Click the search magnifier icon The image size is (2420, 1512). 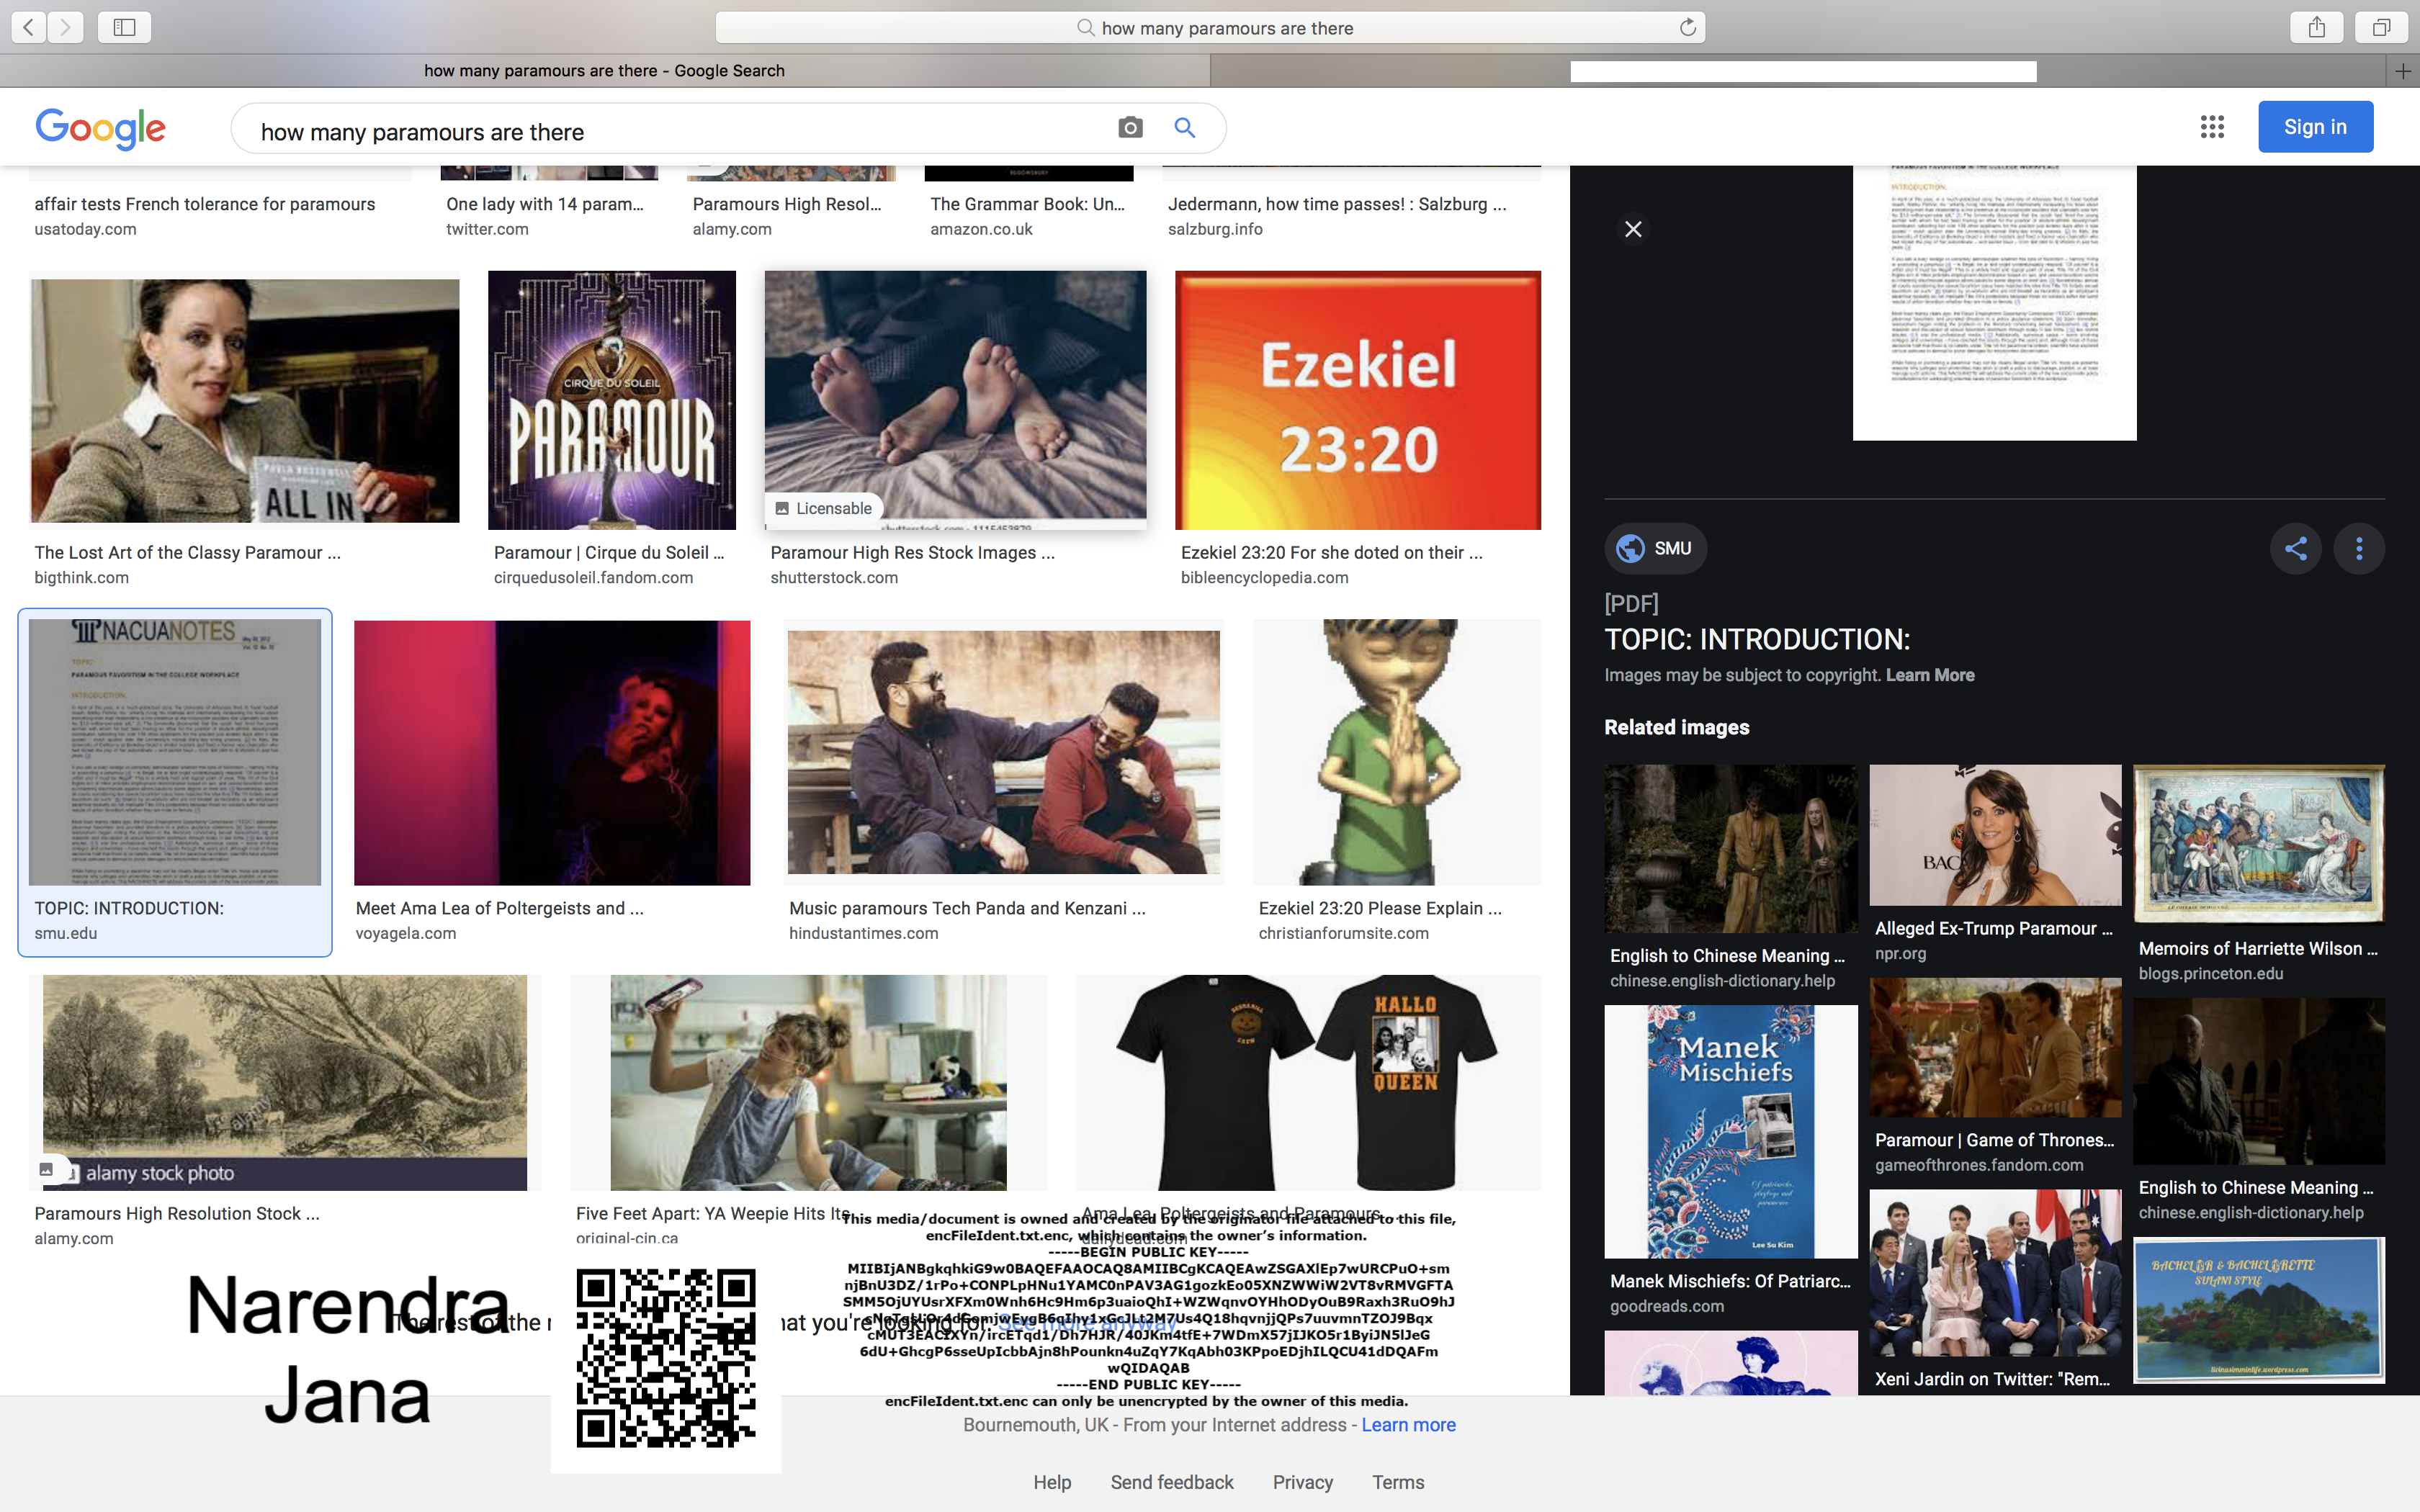1184,128
